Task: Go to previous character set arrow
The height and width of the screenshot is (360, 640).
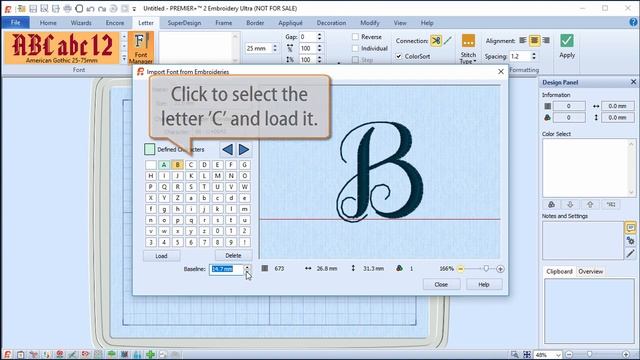Action: point(228,149)
